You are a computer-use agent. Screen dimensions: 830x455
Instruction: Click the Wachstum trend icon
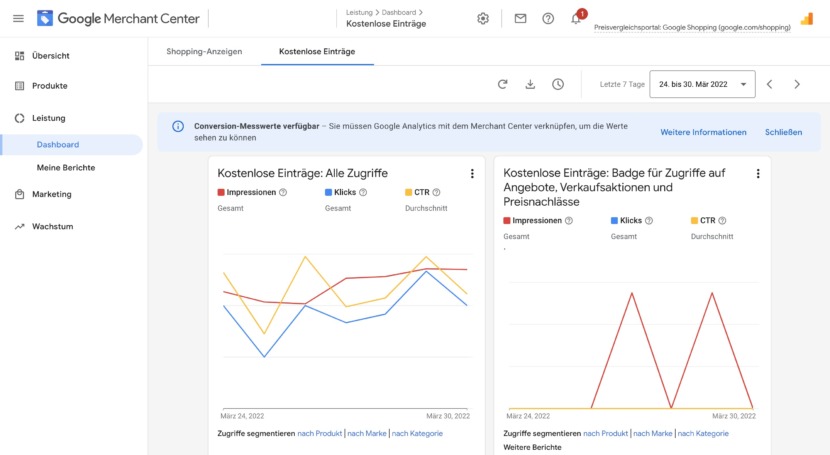[x=20, y=226]
